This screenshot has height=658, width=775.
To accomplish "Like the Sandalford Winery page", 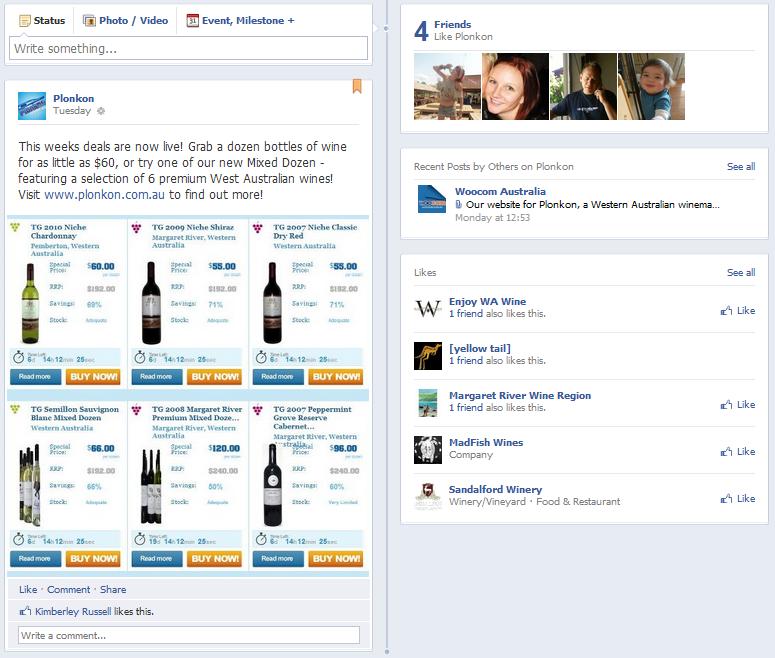I will coord(738,498).
